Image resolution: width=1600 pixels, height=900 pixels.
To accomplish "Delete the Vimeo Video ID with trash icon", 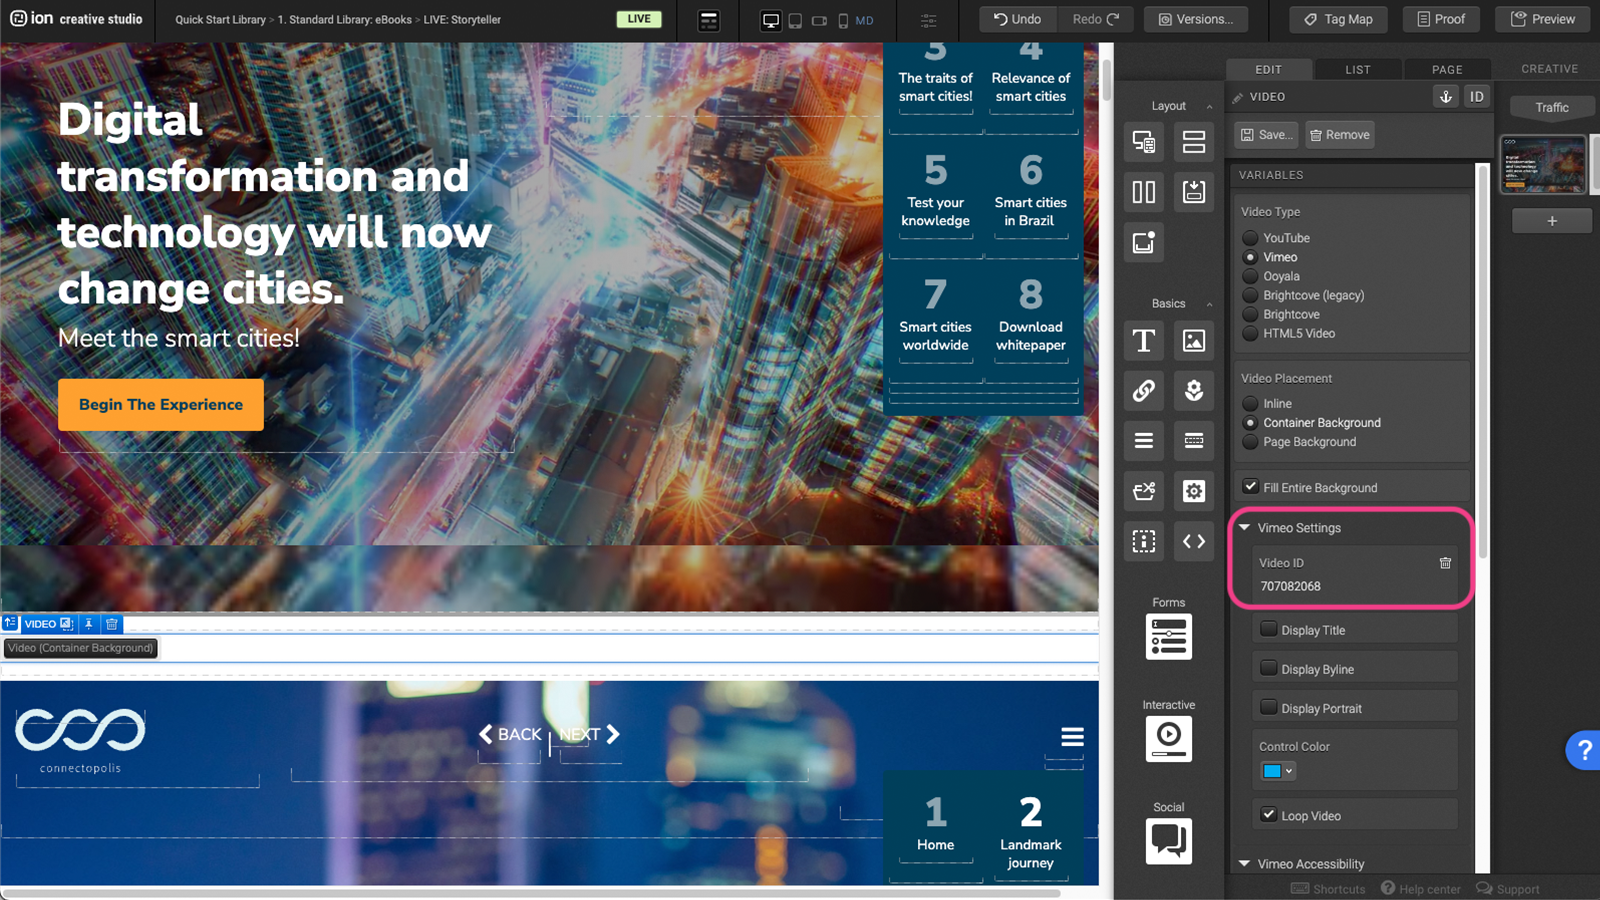I will pyautogui.click(x=1445, y=563).
